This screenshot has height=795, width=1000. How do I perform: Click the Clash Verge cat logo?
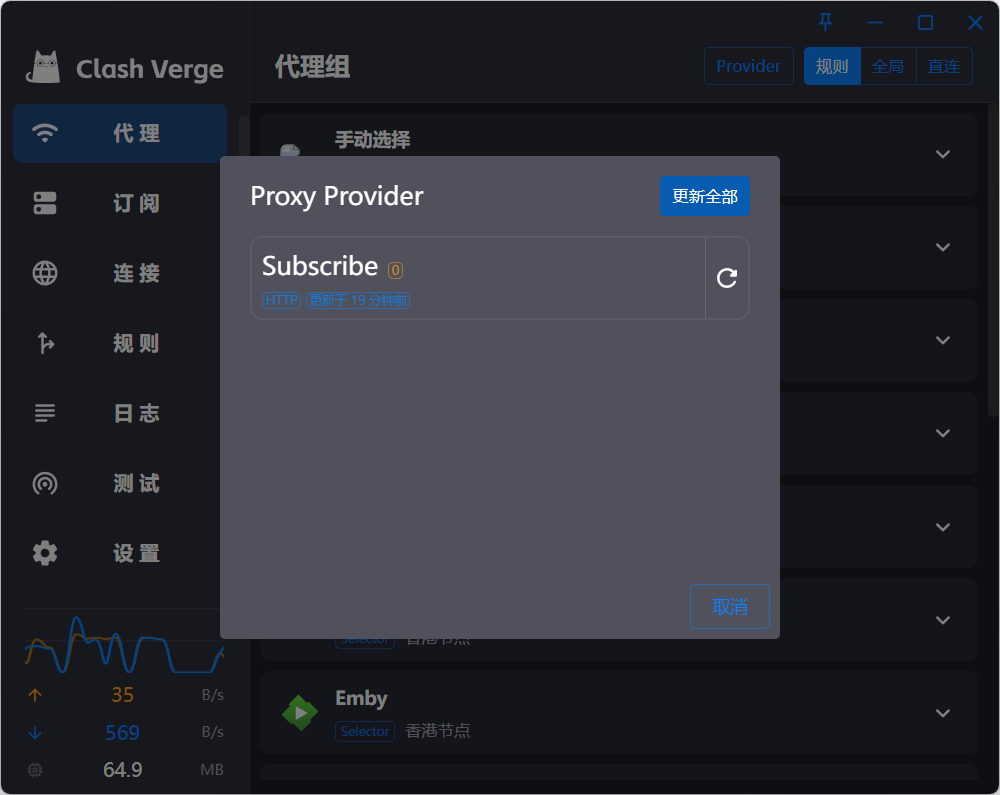[43, 68]
